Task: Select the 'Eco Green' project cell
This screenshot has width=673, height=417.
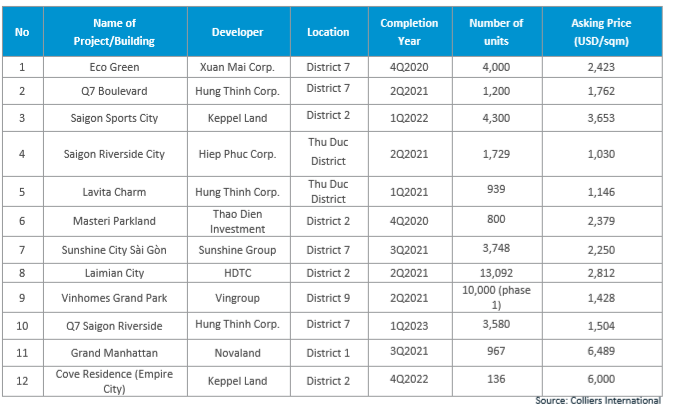Action: pos(115,67)
